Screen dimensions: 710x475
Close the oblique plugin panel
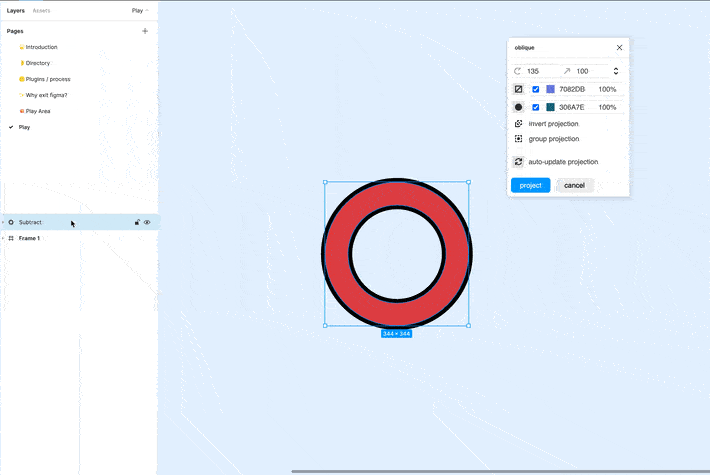(619, 48)
